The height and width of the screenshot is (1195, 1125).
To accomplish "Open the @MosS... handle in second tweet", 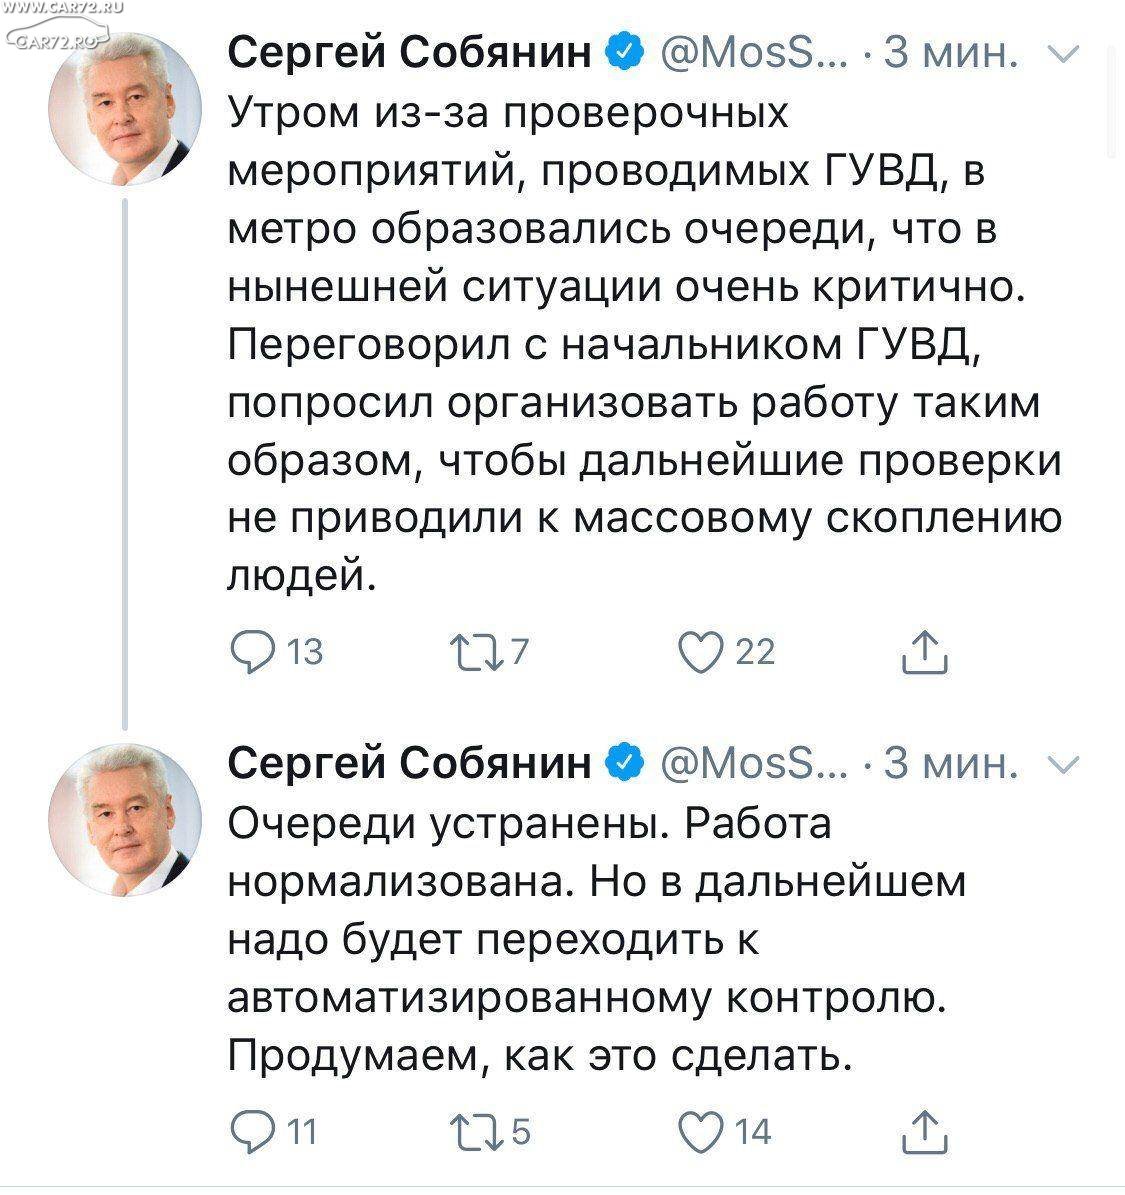I will [754, 763].
